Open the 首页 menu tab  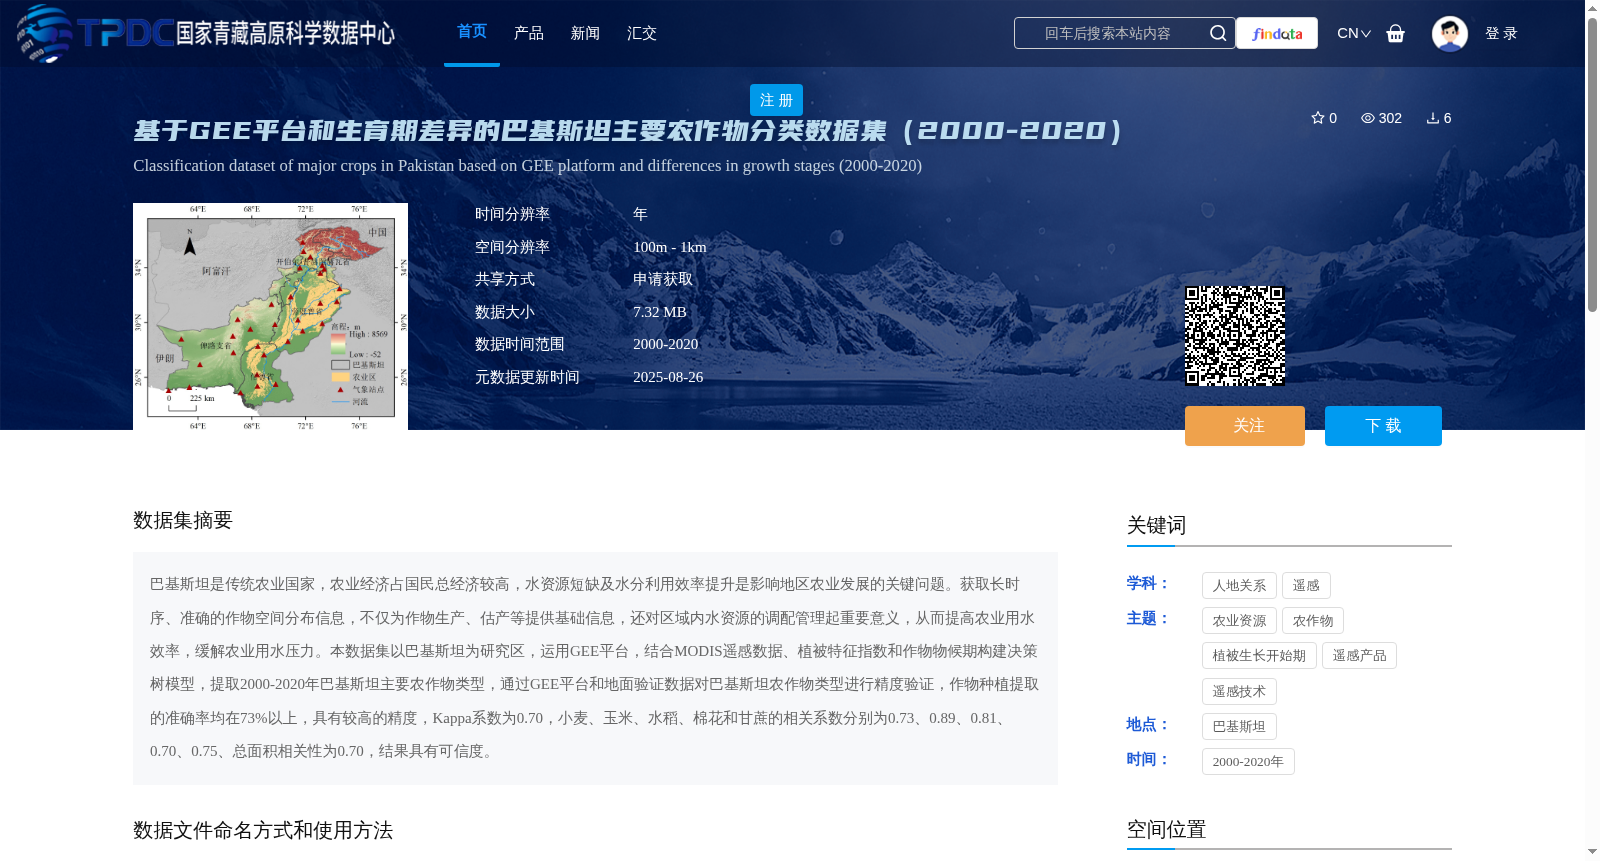[x=472, y=32]
